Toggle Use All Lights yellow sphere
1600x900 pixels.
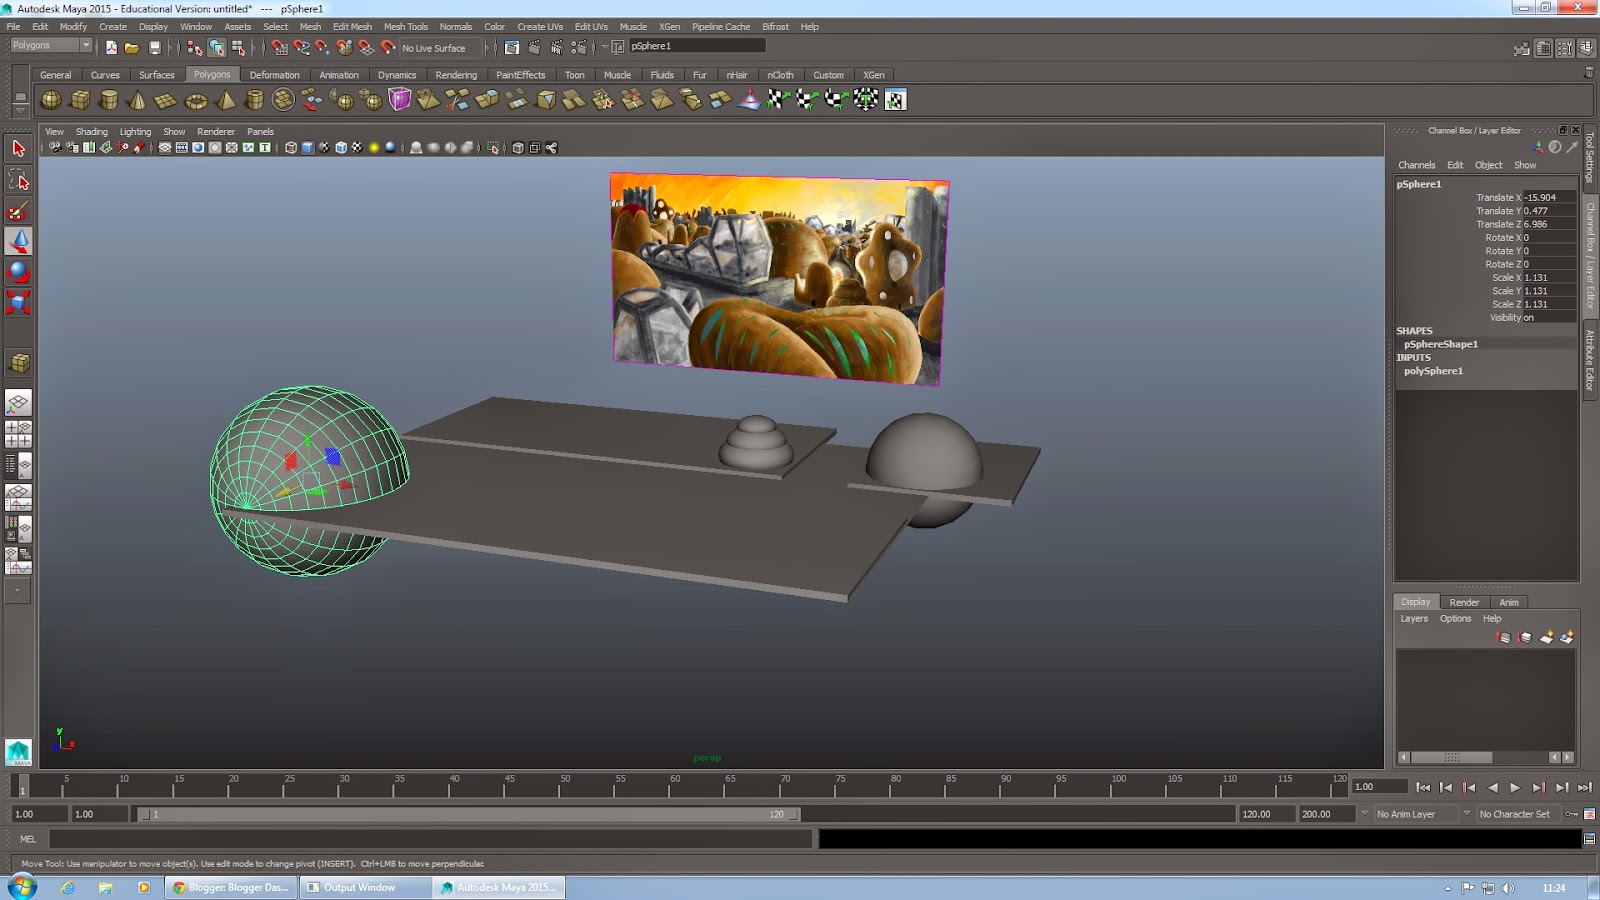(374, 148)
